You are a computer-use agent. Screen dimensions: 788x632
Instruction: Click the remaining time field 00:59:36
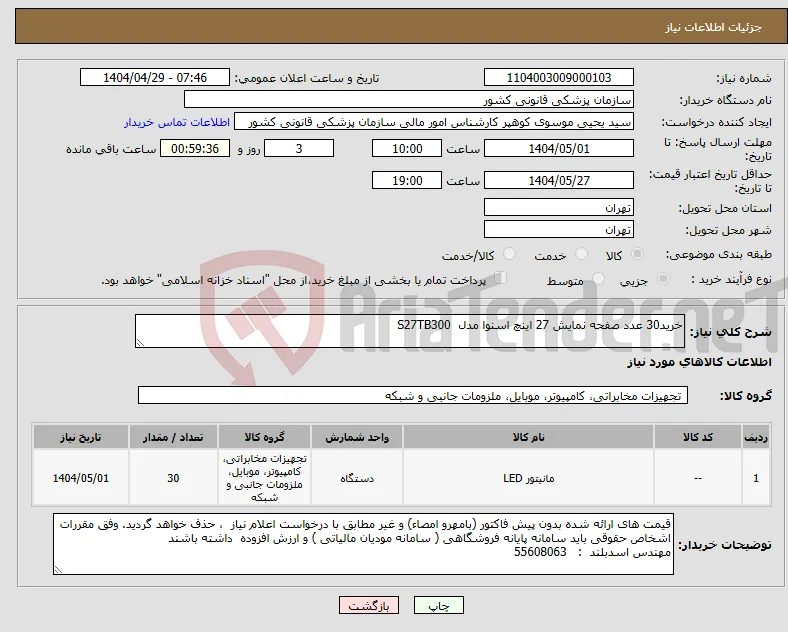[x=195, y=149]
